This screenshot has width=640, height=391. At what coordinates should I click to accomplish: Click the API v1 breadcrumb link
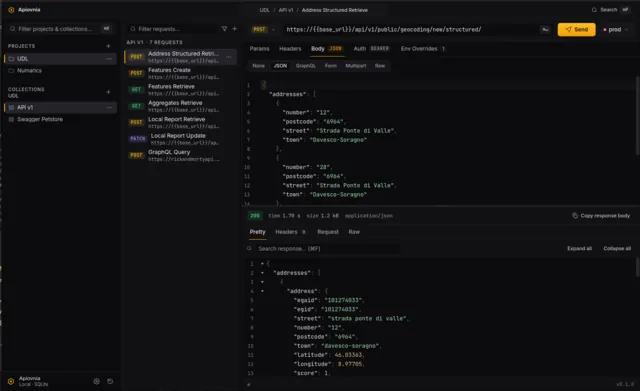[x=286, y=10]
